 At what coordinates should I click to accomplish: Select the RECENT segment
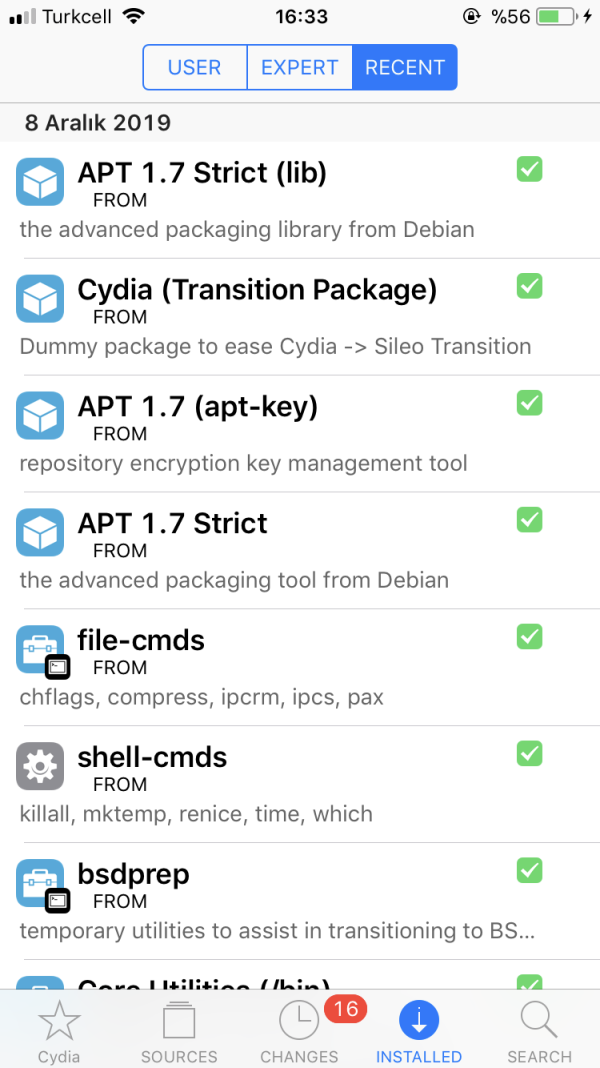coord(405,68)
